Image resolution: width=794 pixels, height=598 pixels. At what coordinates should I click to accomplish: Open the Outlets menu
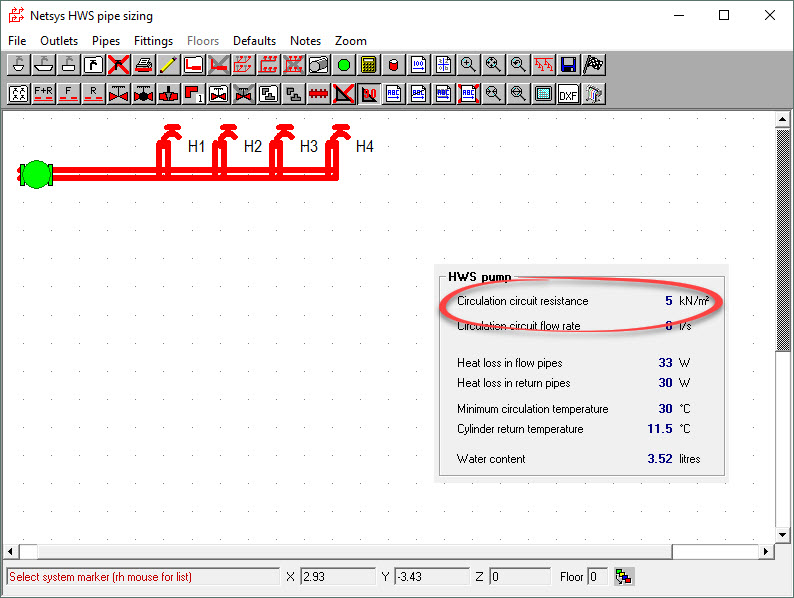59,41
